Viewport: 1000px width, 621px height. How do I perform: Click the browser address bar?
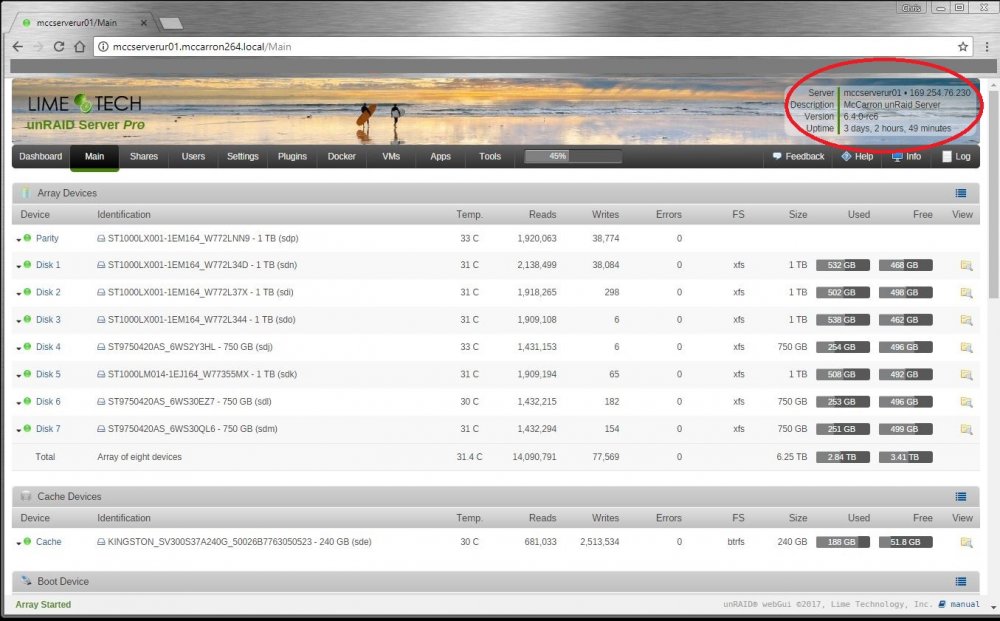point(533,47)
